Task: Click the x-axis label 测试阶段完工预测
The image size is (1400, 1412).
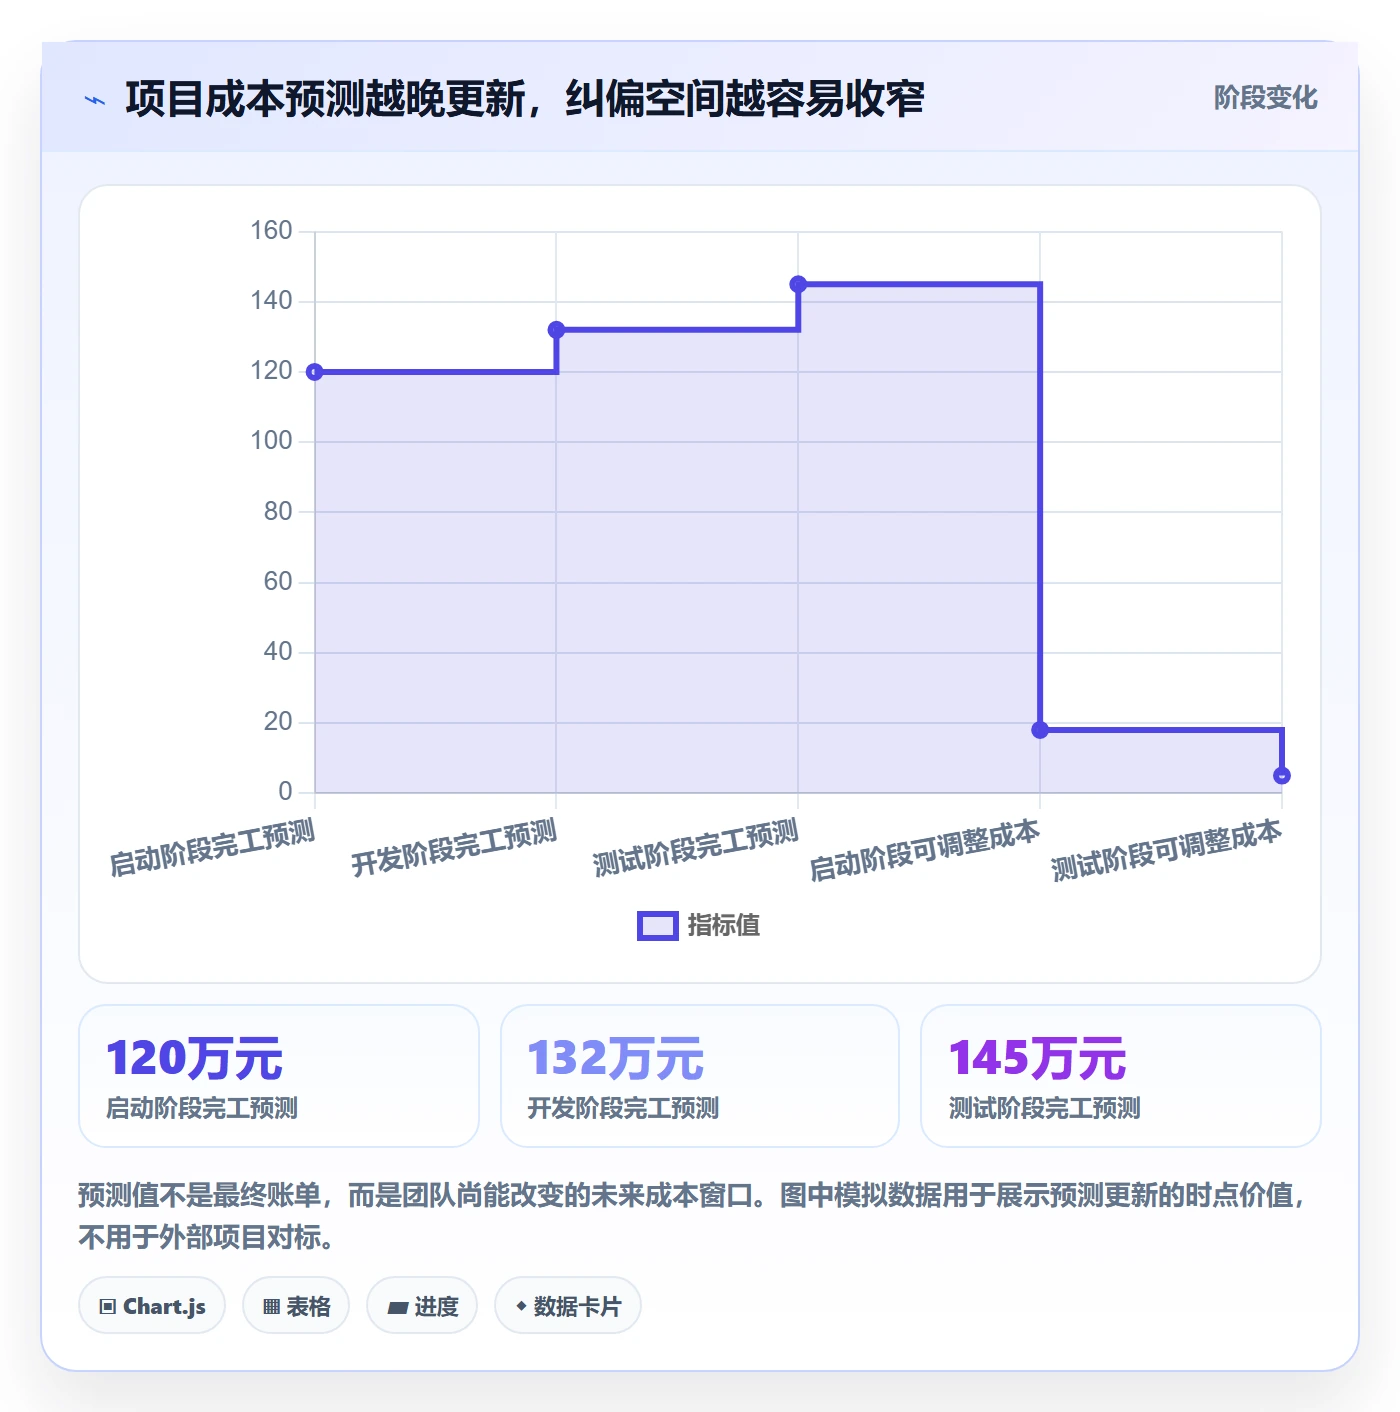Action: tap(696, 847)
